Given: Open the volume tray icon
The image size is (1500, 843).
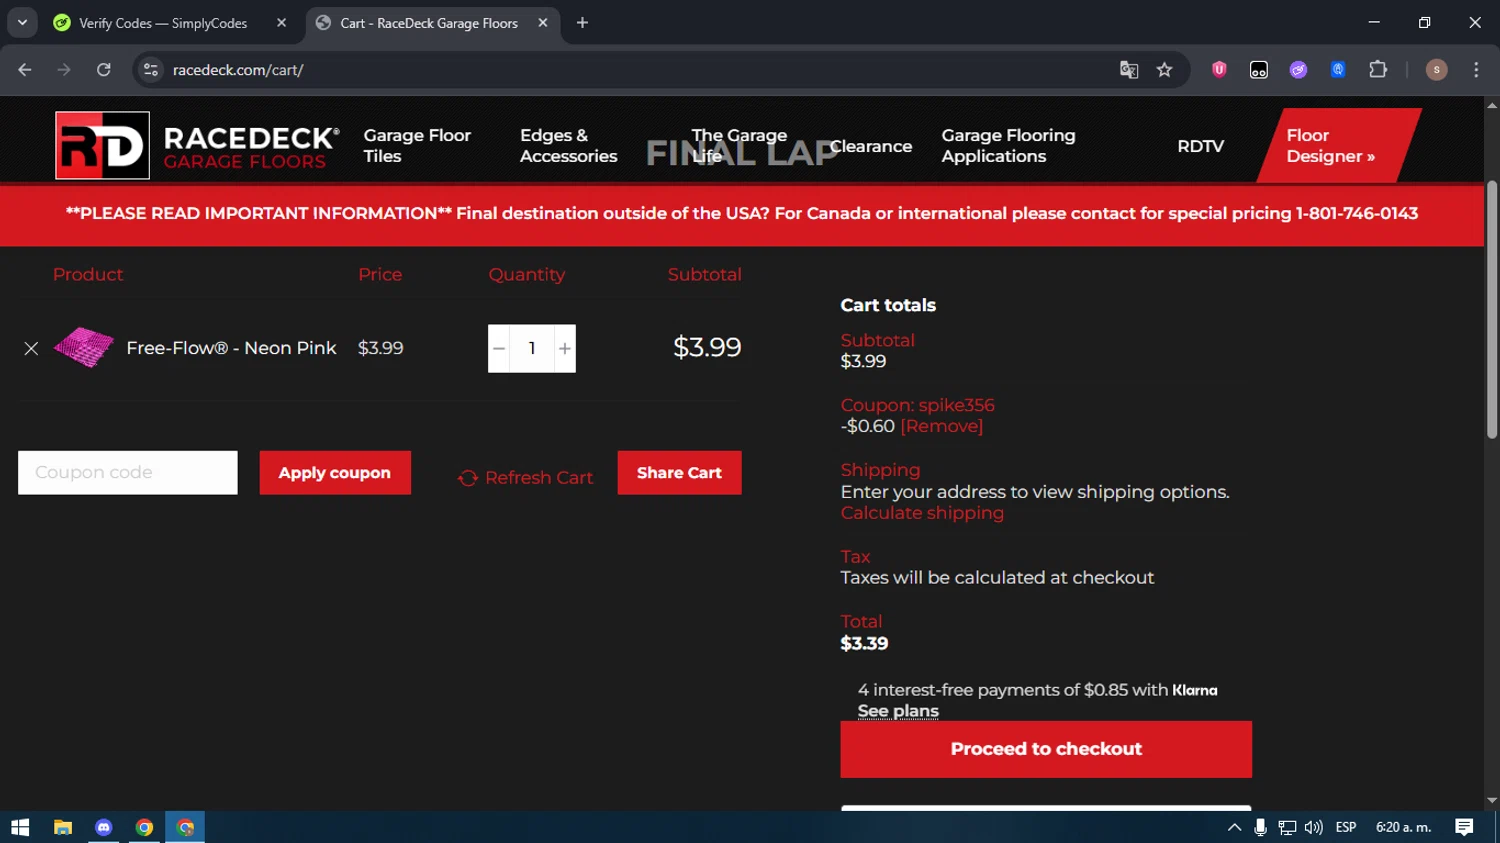Looking at the screenshot, I should coord(1313,827).
